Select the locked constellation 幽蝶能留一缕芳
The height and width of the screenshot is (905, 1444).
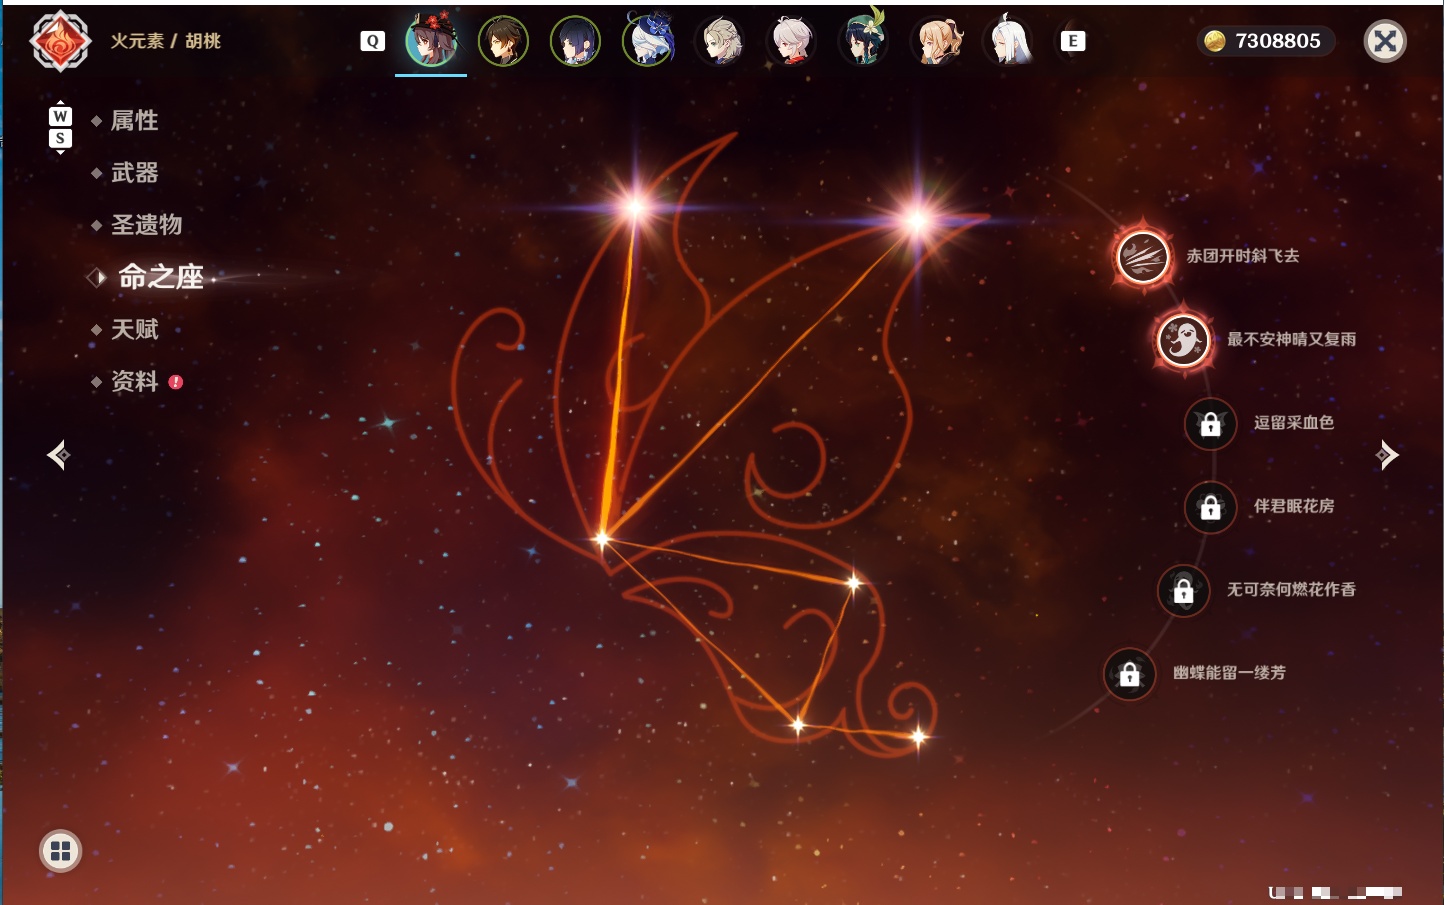click(x=1129, y=674)
